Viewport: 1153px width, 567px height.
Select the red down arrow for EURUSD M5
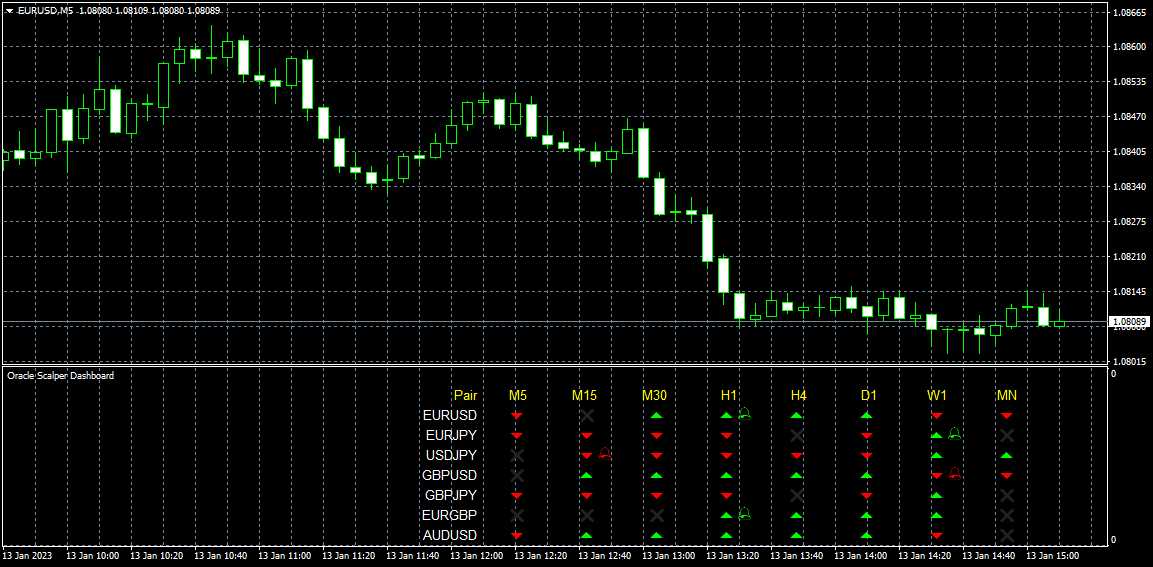(516, 416)
